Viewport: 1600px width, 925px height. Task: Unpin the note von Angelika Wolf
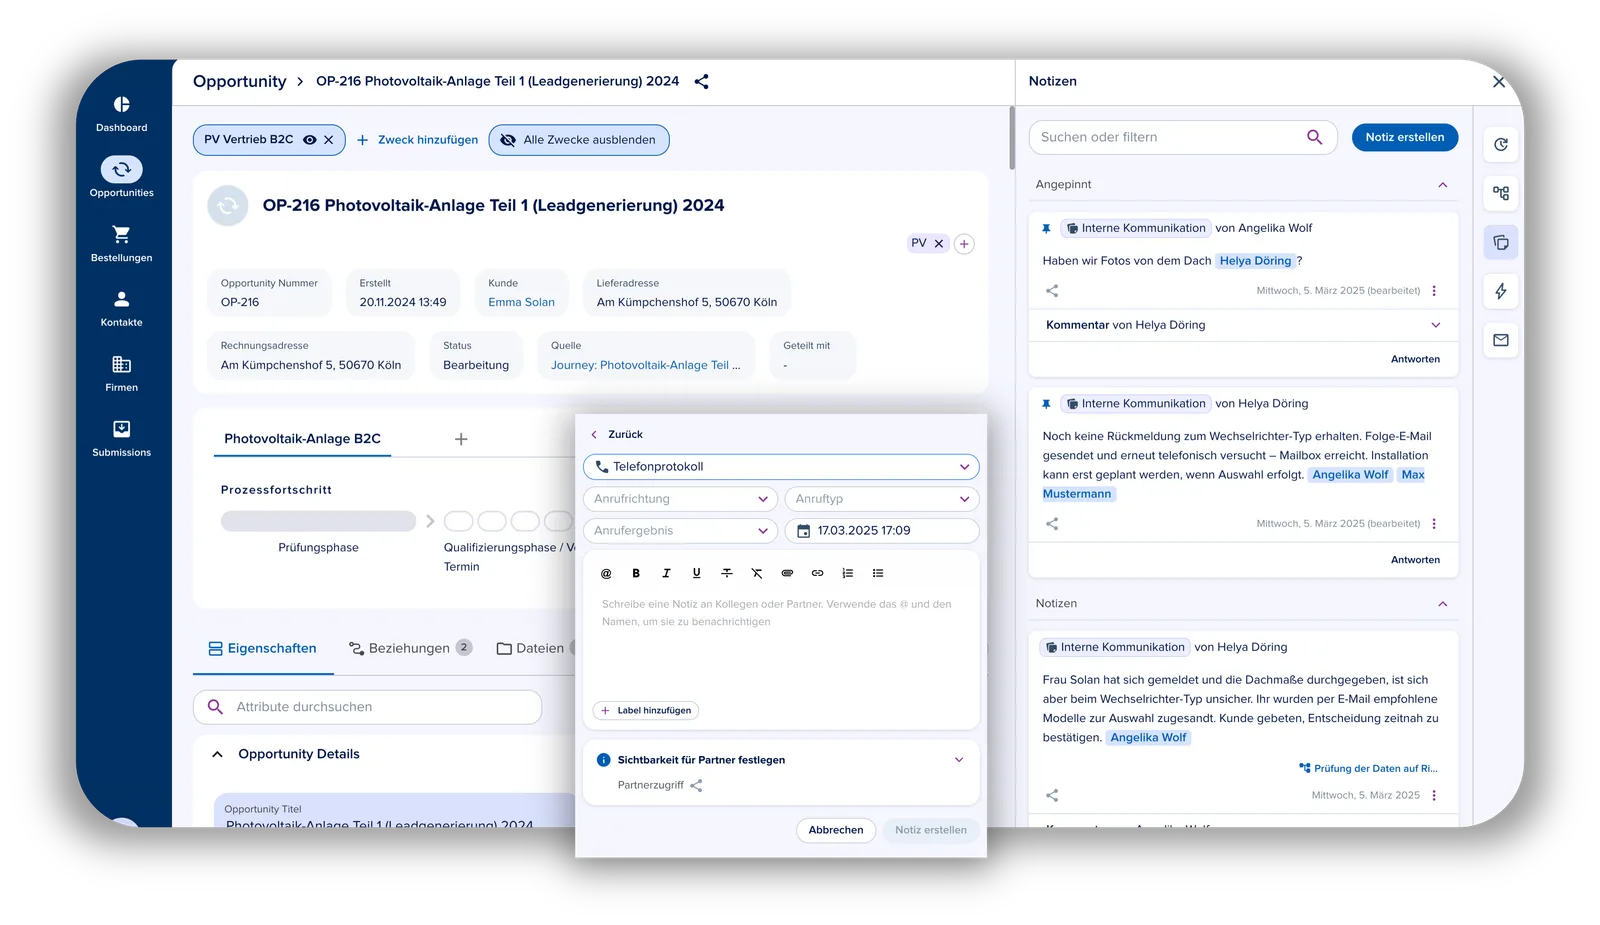pos(1046,229)
